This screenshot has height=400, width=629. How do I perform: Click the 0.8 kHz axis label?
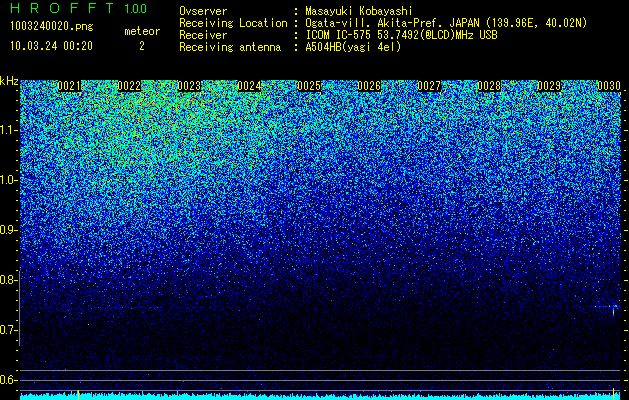(x=9, y=280)
